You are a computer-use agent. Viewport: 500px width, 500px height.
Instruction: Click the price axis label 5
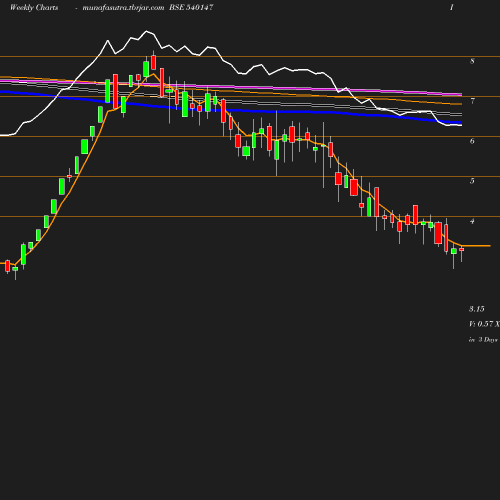[472, 181]
